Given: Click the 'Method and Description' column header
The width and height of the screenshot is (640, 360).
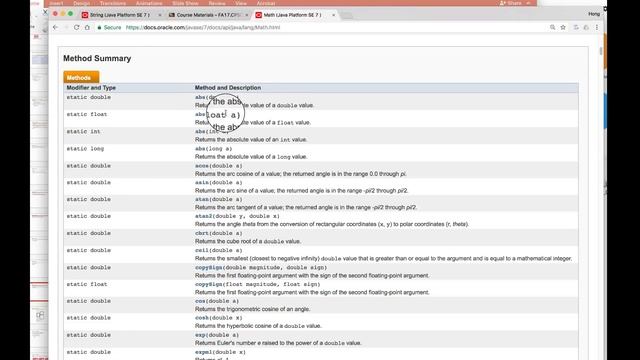Looking at the screenshot, I should coord(228,87).
